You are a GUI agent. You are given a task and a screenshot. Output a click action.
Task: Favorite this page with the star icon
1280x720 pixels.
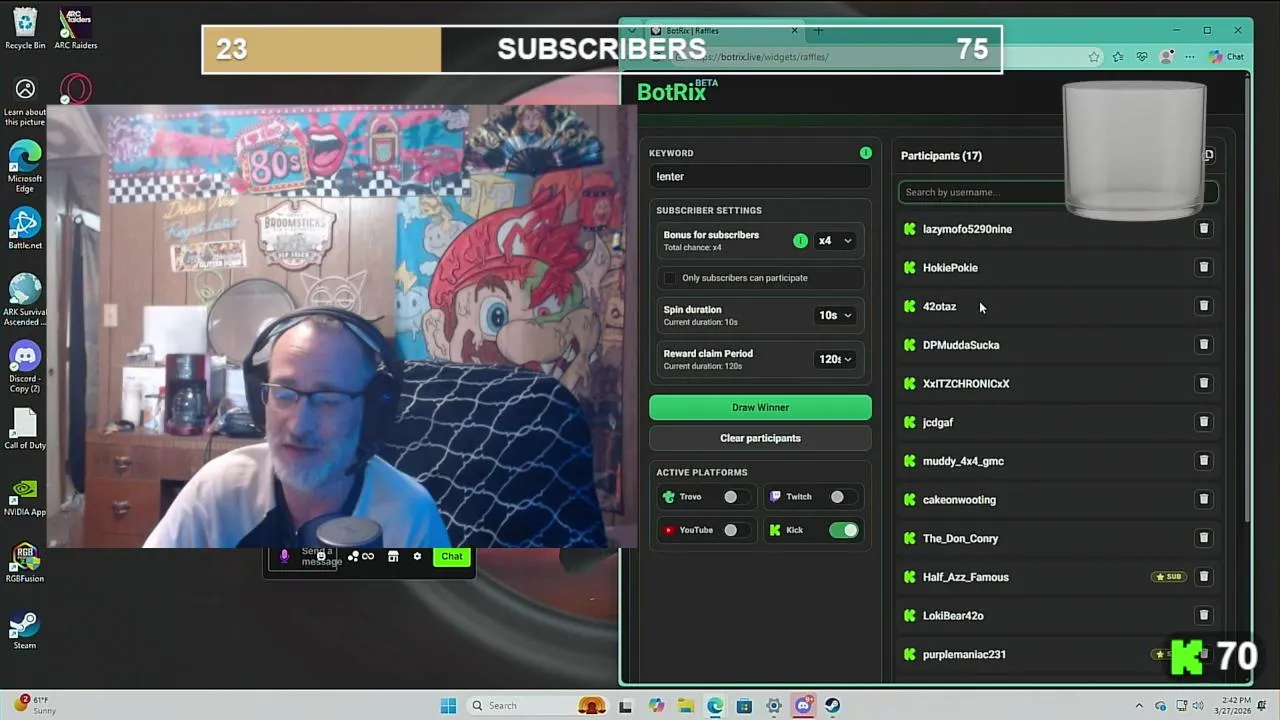coord(1095,57)
